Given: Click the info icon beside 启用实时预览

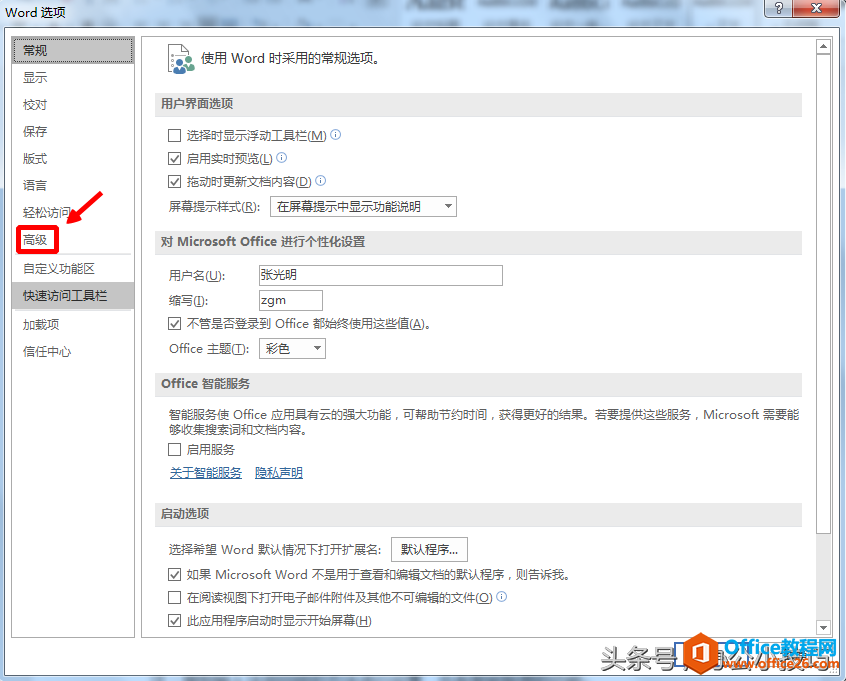Looking at the screenshot, I should tap(282, 158).
